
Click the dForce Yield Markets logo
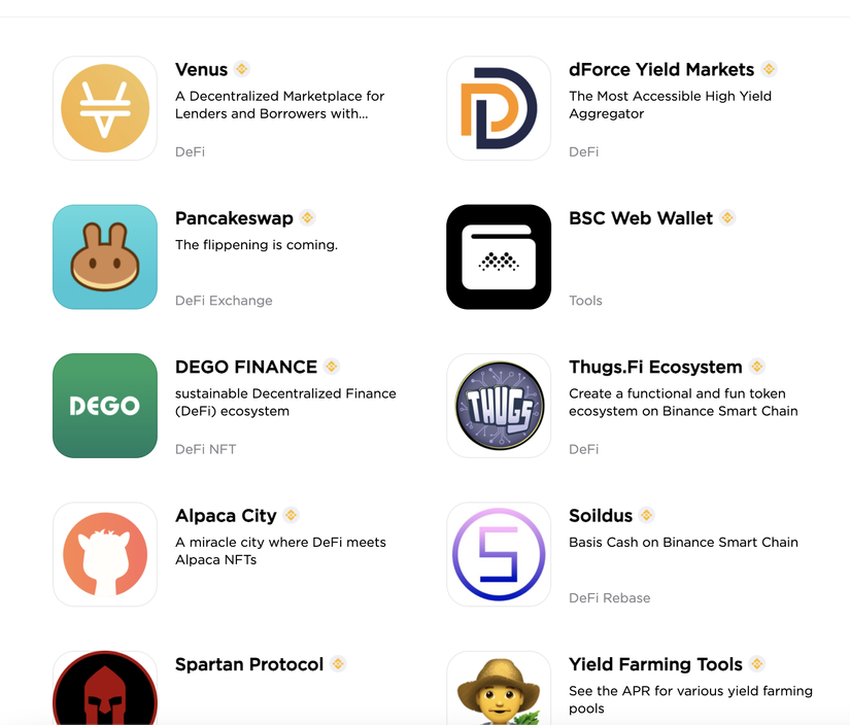coord(499,108)
